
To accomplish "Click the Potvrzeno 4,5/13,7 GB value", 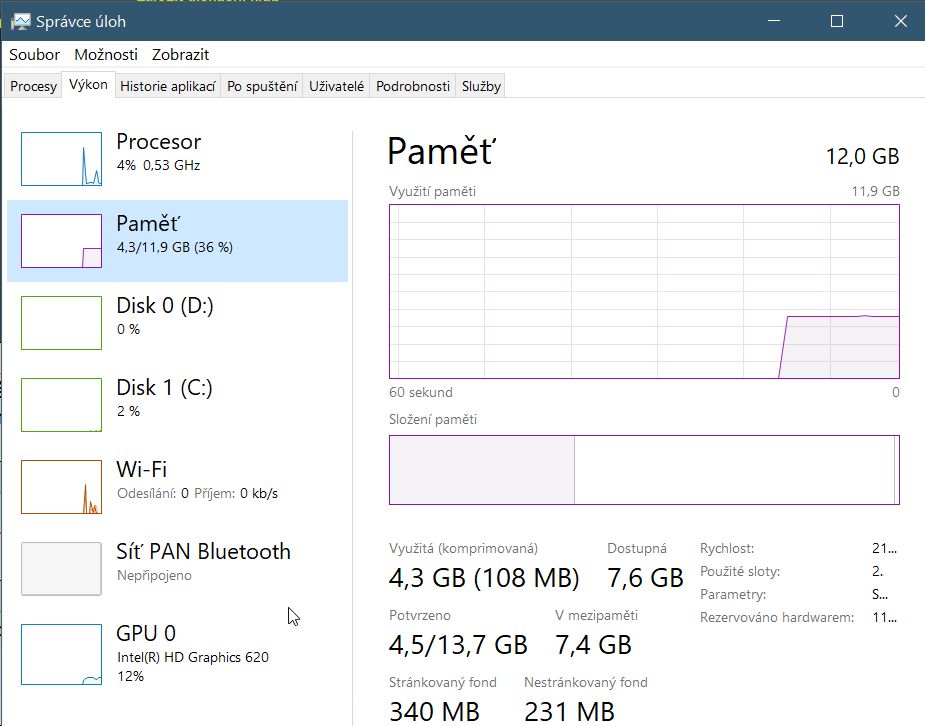I will (x=458, y=645).
